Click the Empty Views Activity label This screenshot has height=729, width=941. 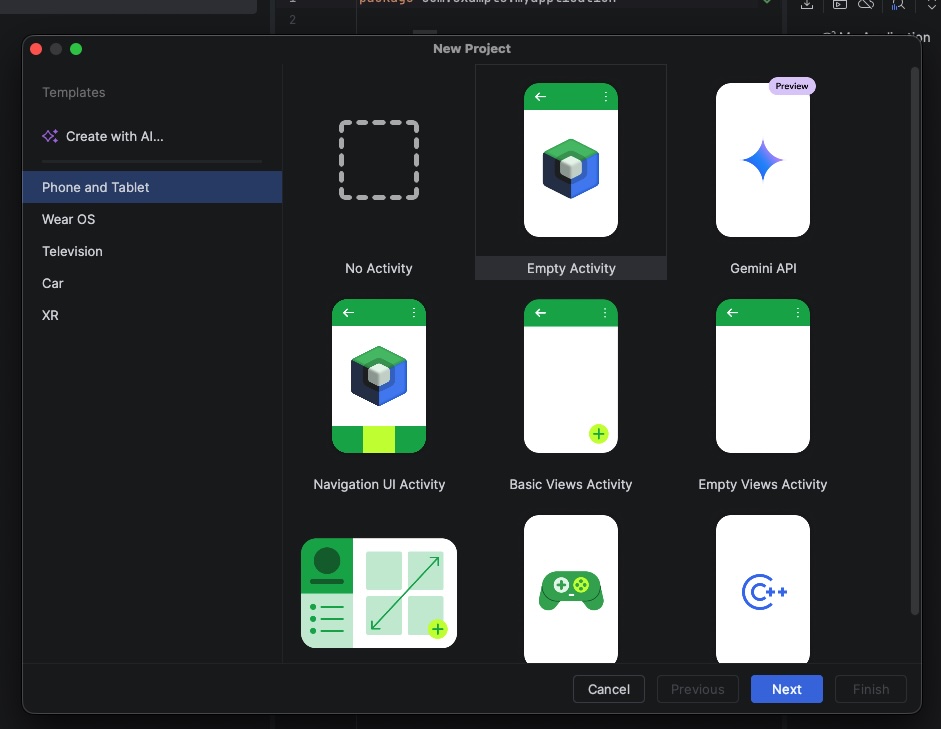(x=763, y=484)
